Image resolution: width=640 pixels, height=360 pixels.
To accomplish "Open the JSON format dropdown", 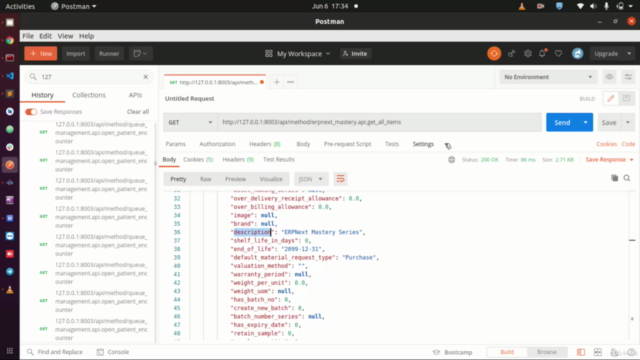I will coord(311,179).
